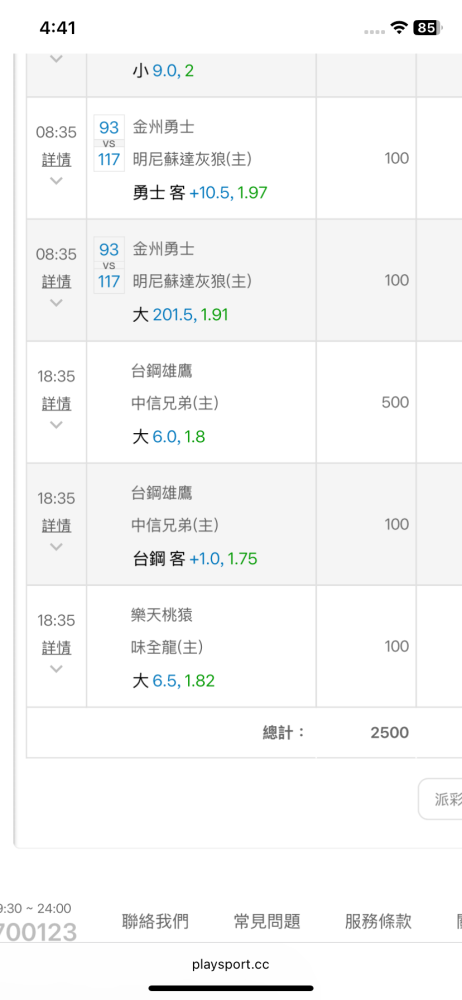Tap the 派彩 button

tap(441, 799)
